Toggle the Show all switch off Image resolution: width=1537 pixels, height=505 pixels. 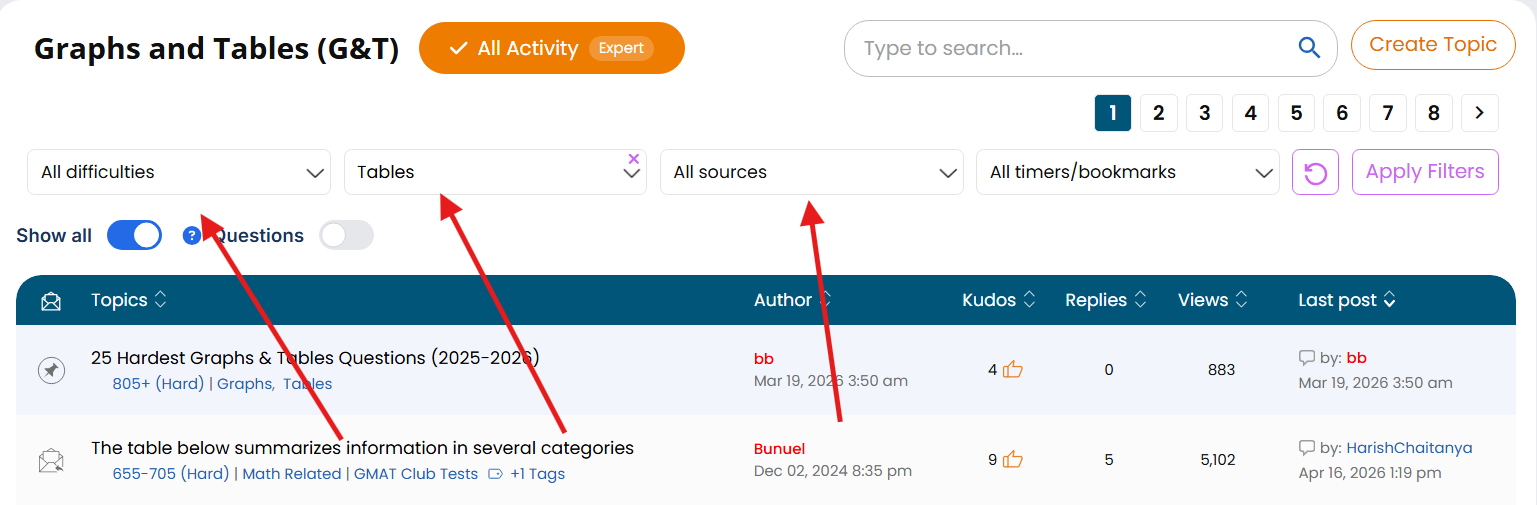click(x=134, y=236)
